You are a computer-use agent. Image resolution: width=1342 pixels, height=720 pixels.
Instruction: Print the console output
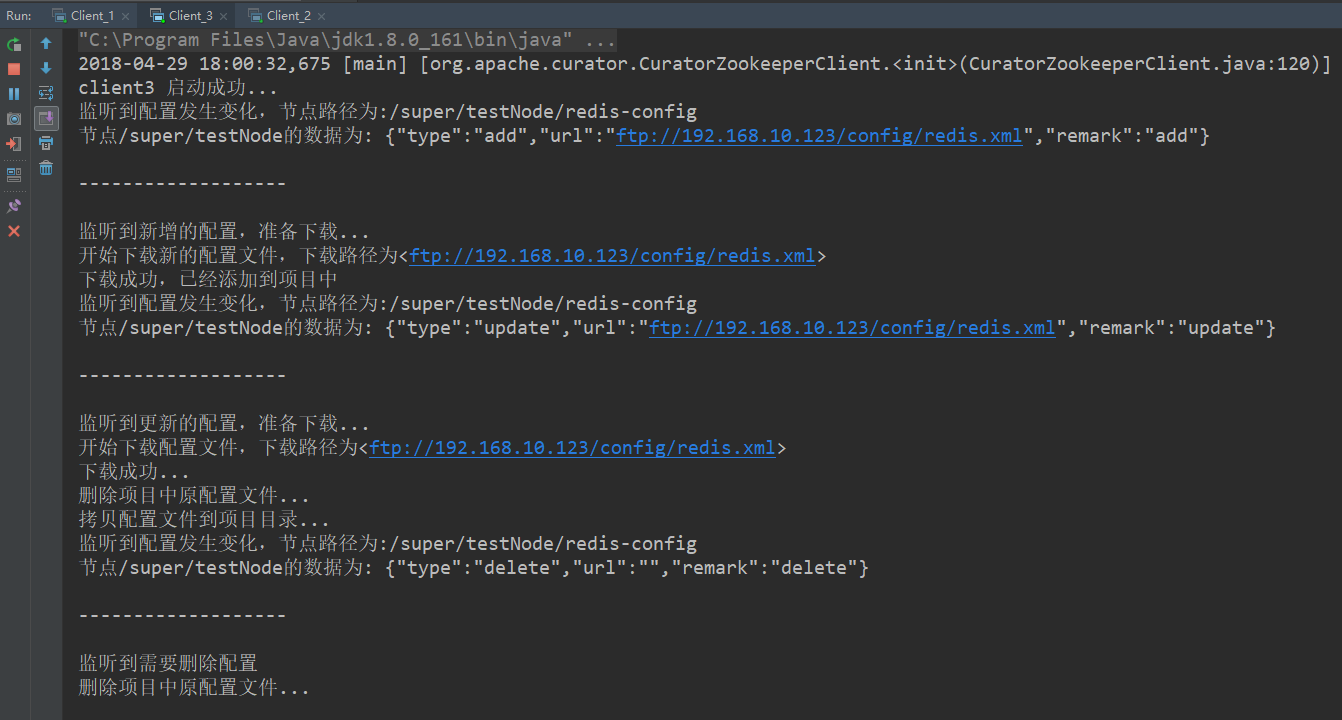click(x=46, y=144)
